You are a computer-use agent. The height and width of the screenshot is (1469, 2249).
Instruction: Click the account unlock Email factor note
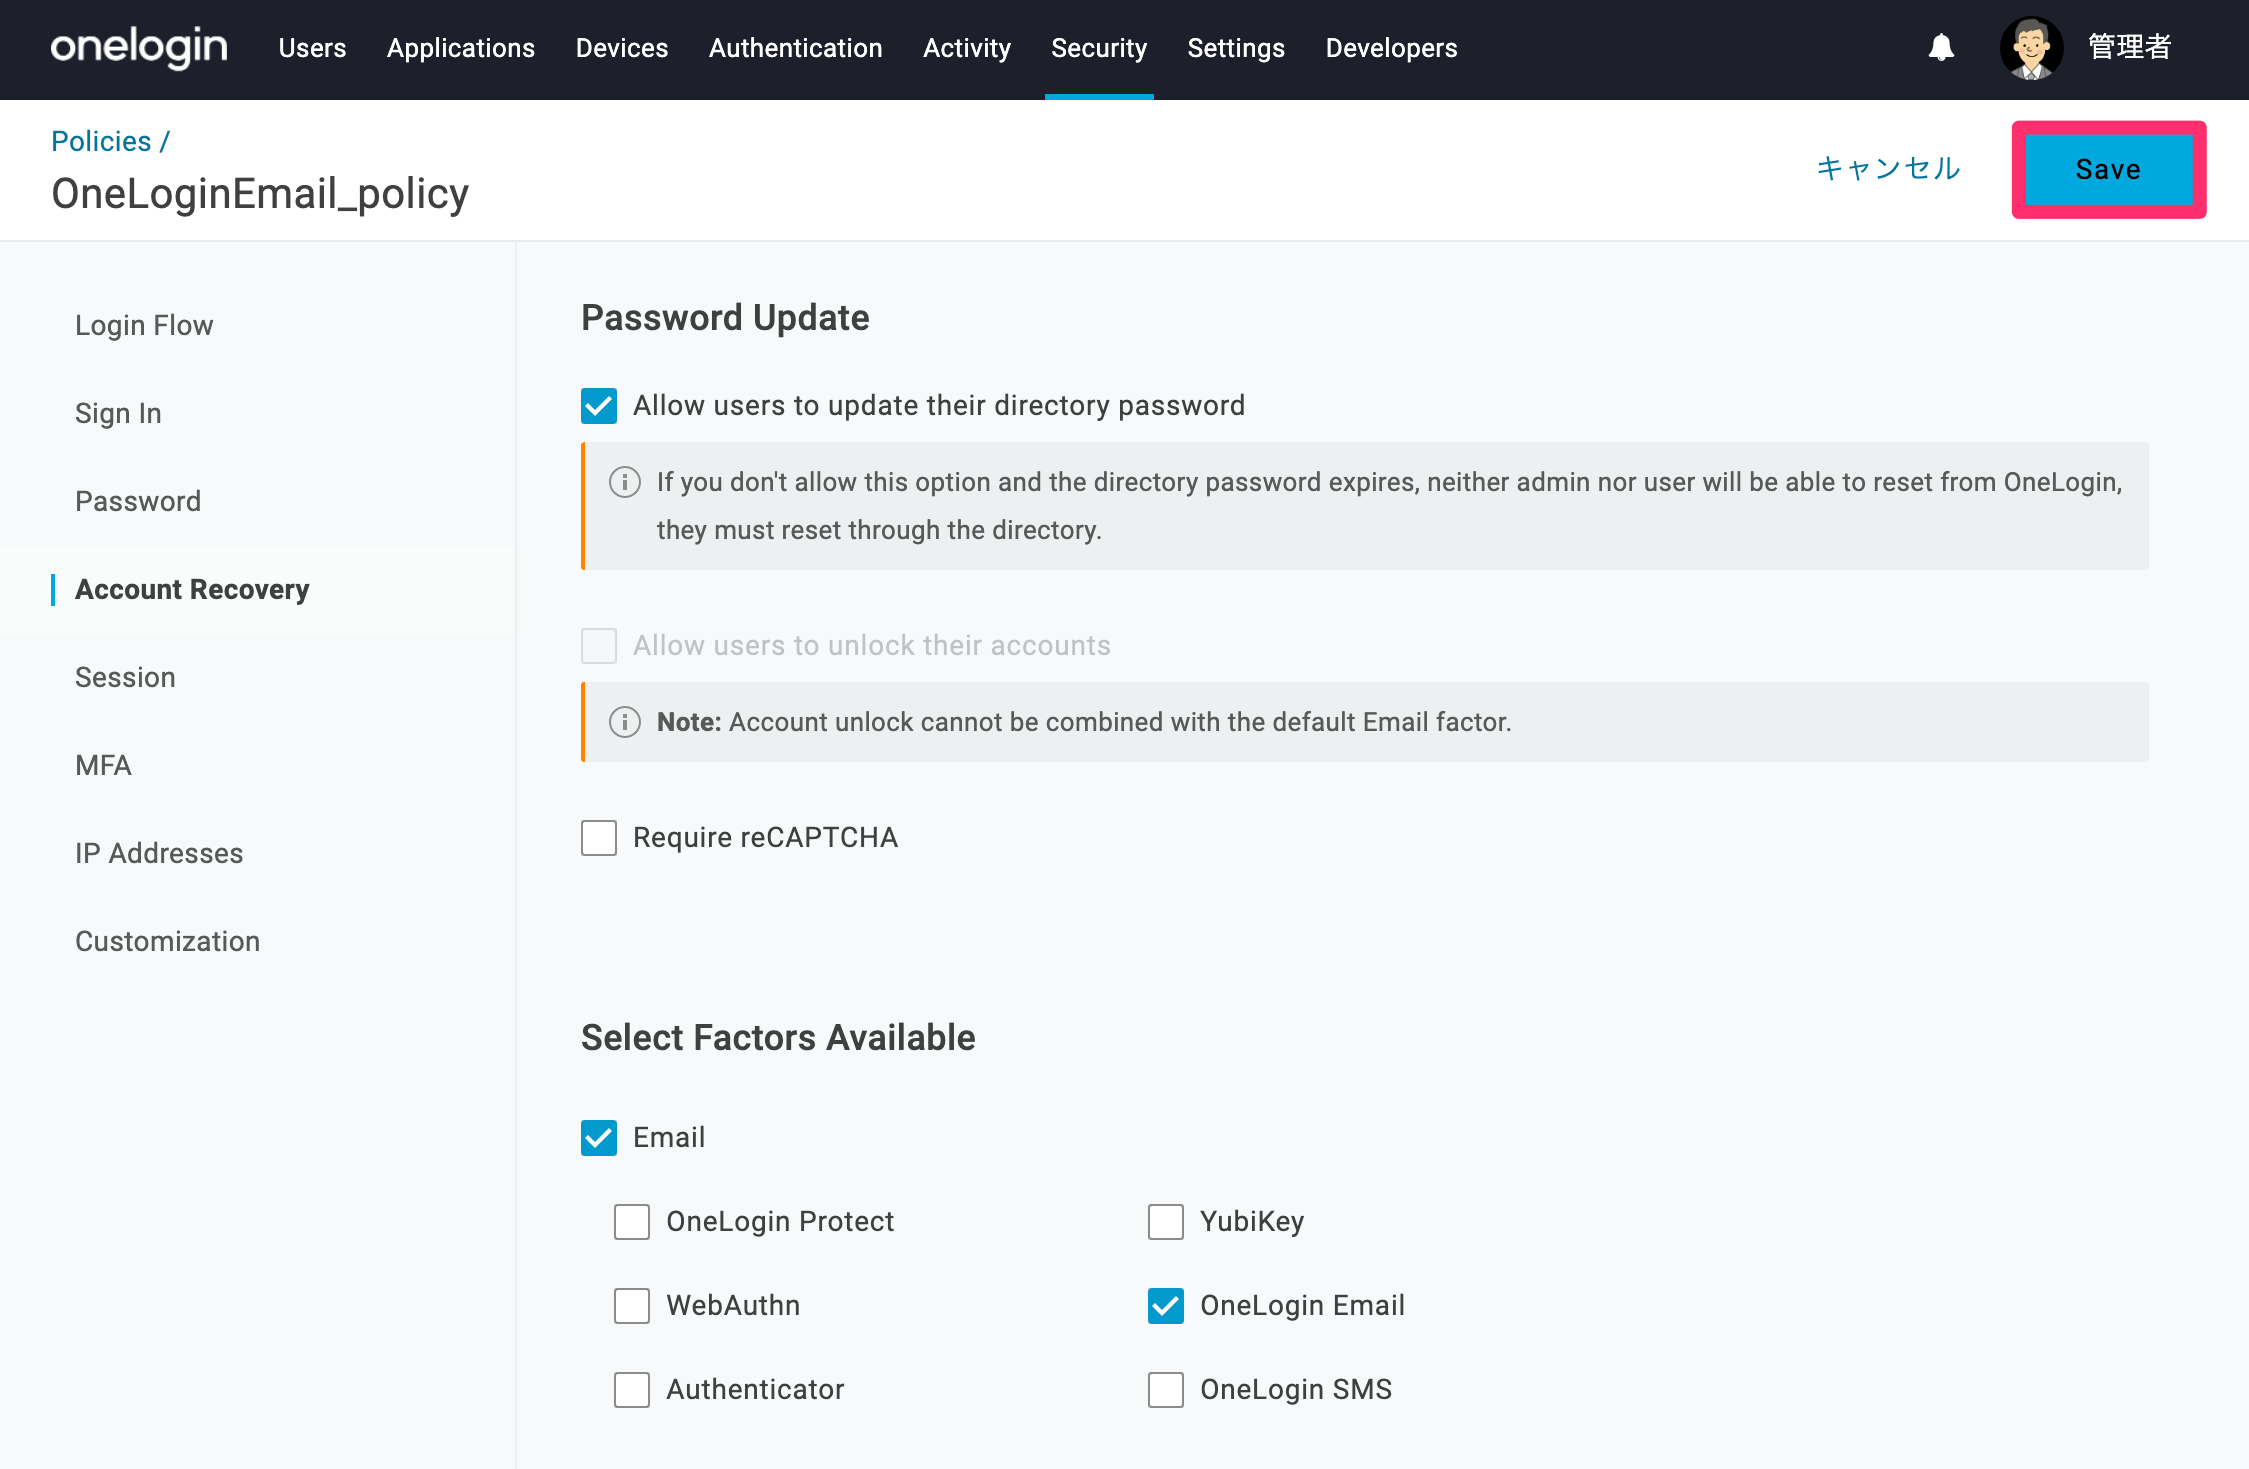click(1084, 722)
